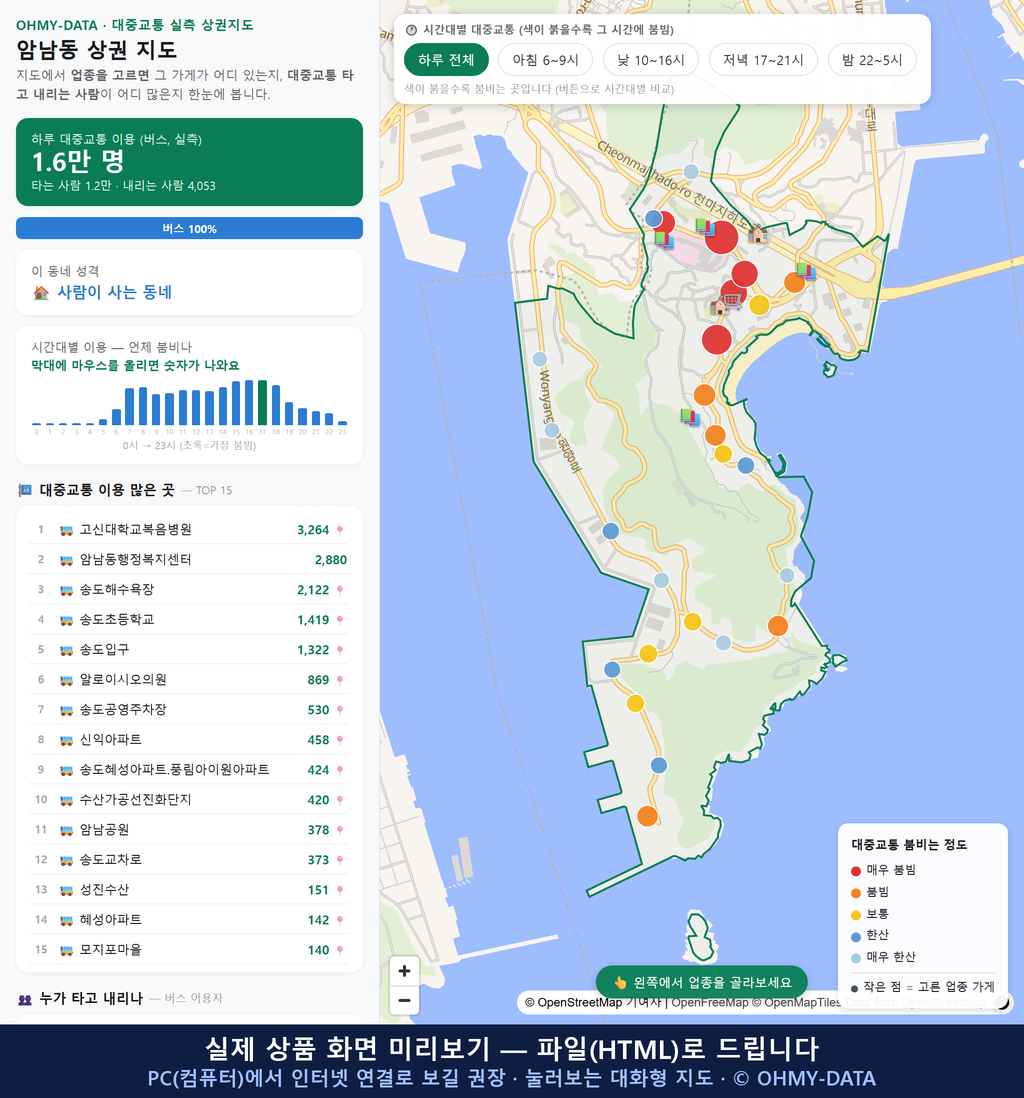
Task: Click the 사람이 사는 동네 neighborhood label
Action: tap(114, 293)
